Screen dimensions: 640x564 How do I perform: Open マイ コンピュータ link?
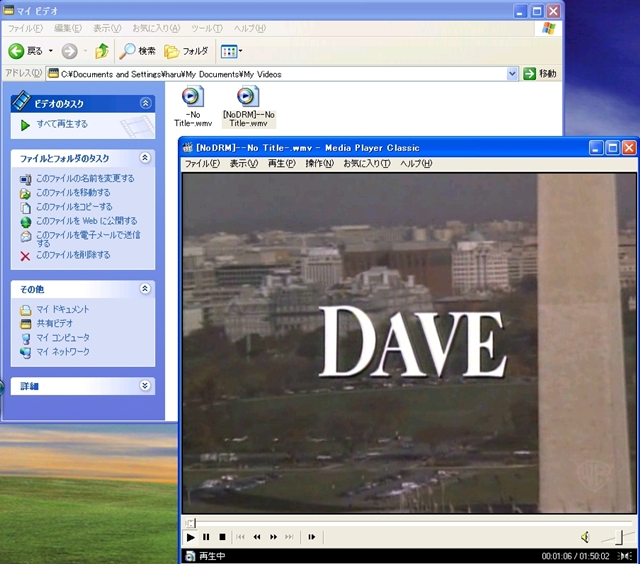(x=63, y=338)
